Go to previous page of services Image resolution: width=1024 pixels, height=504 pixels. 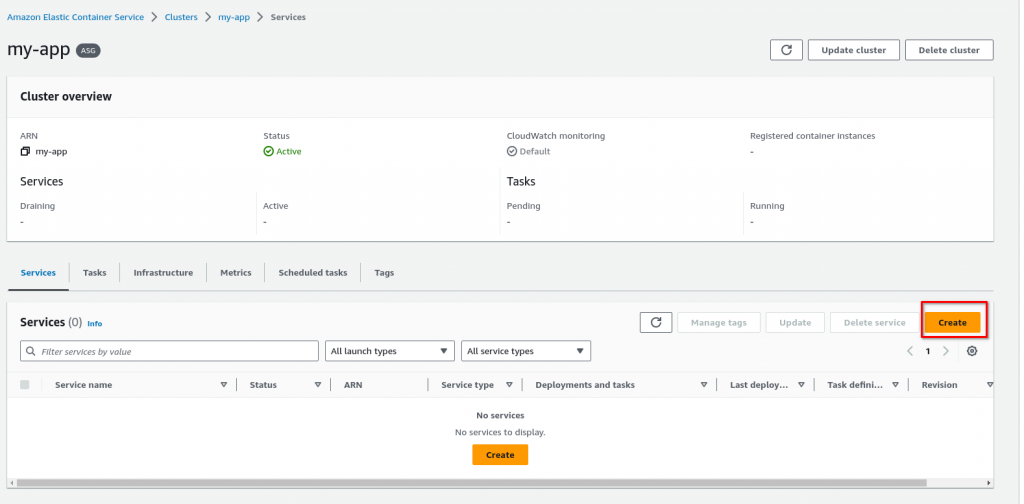click(x=910, y=351)
